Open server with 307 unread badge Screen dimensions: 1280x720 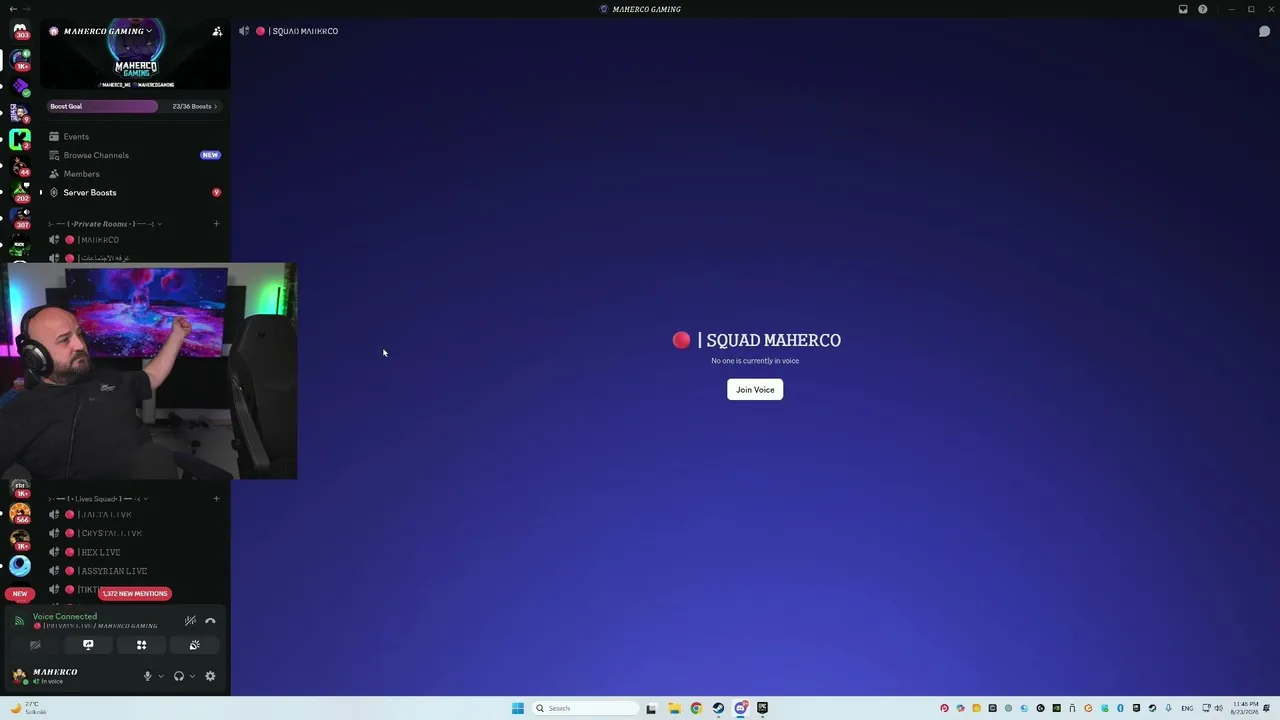20,217
